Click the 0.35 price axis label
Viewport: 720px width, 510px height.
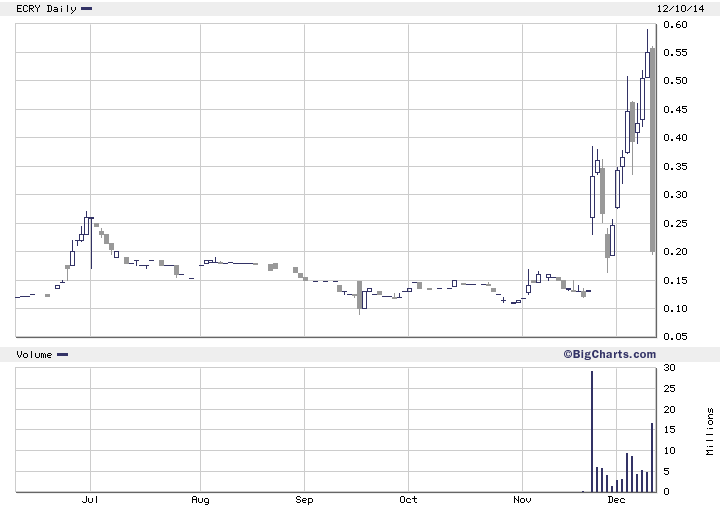[x=675, y=166]
